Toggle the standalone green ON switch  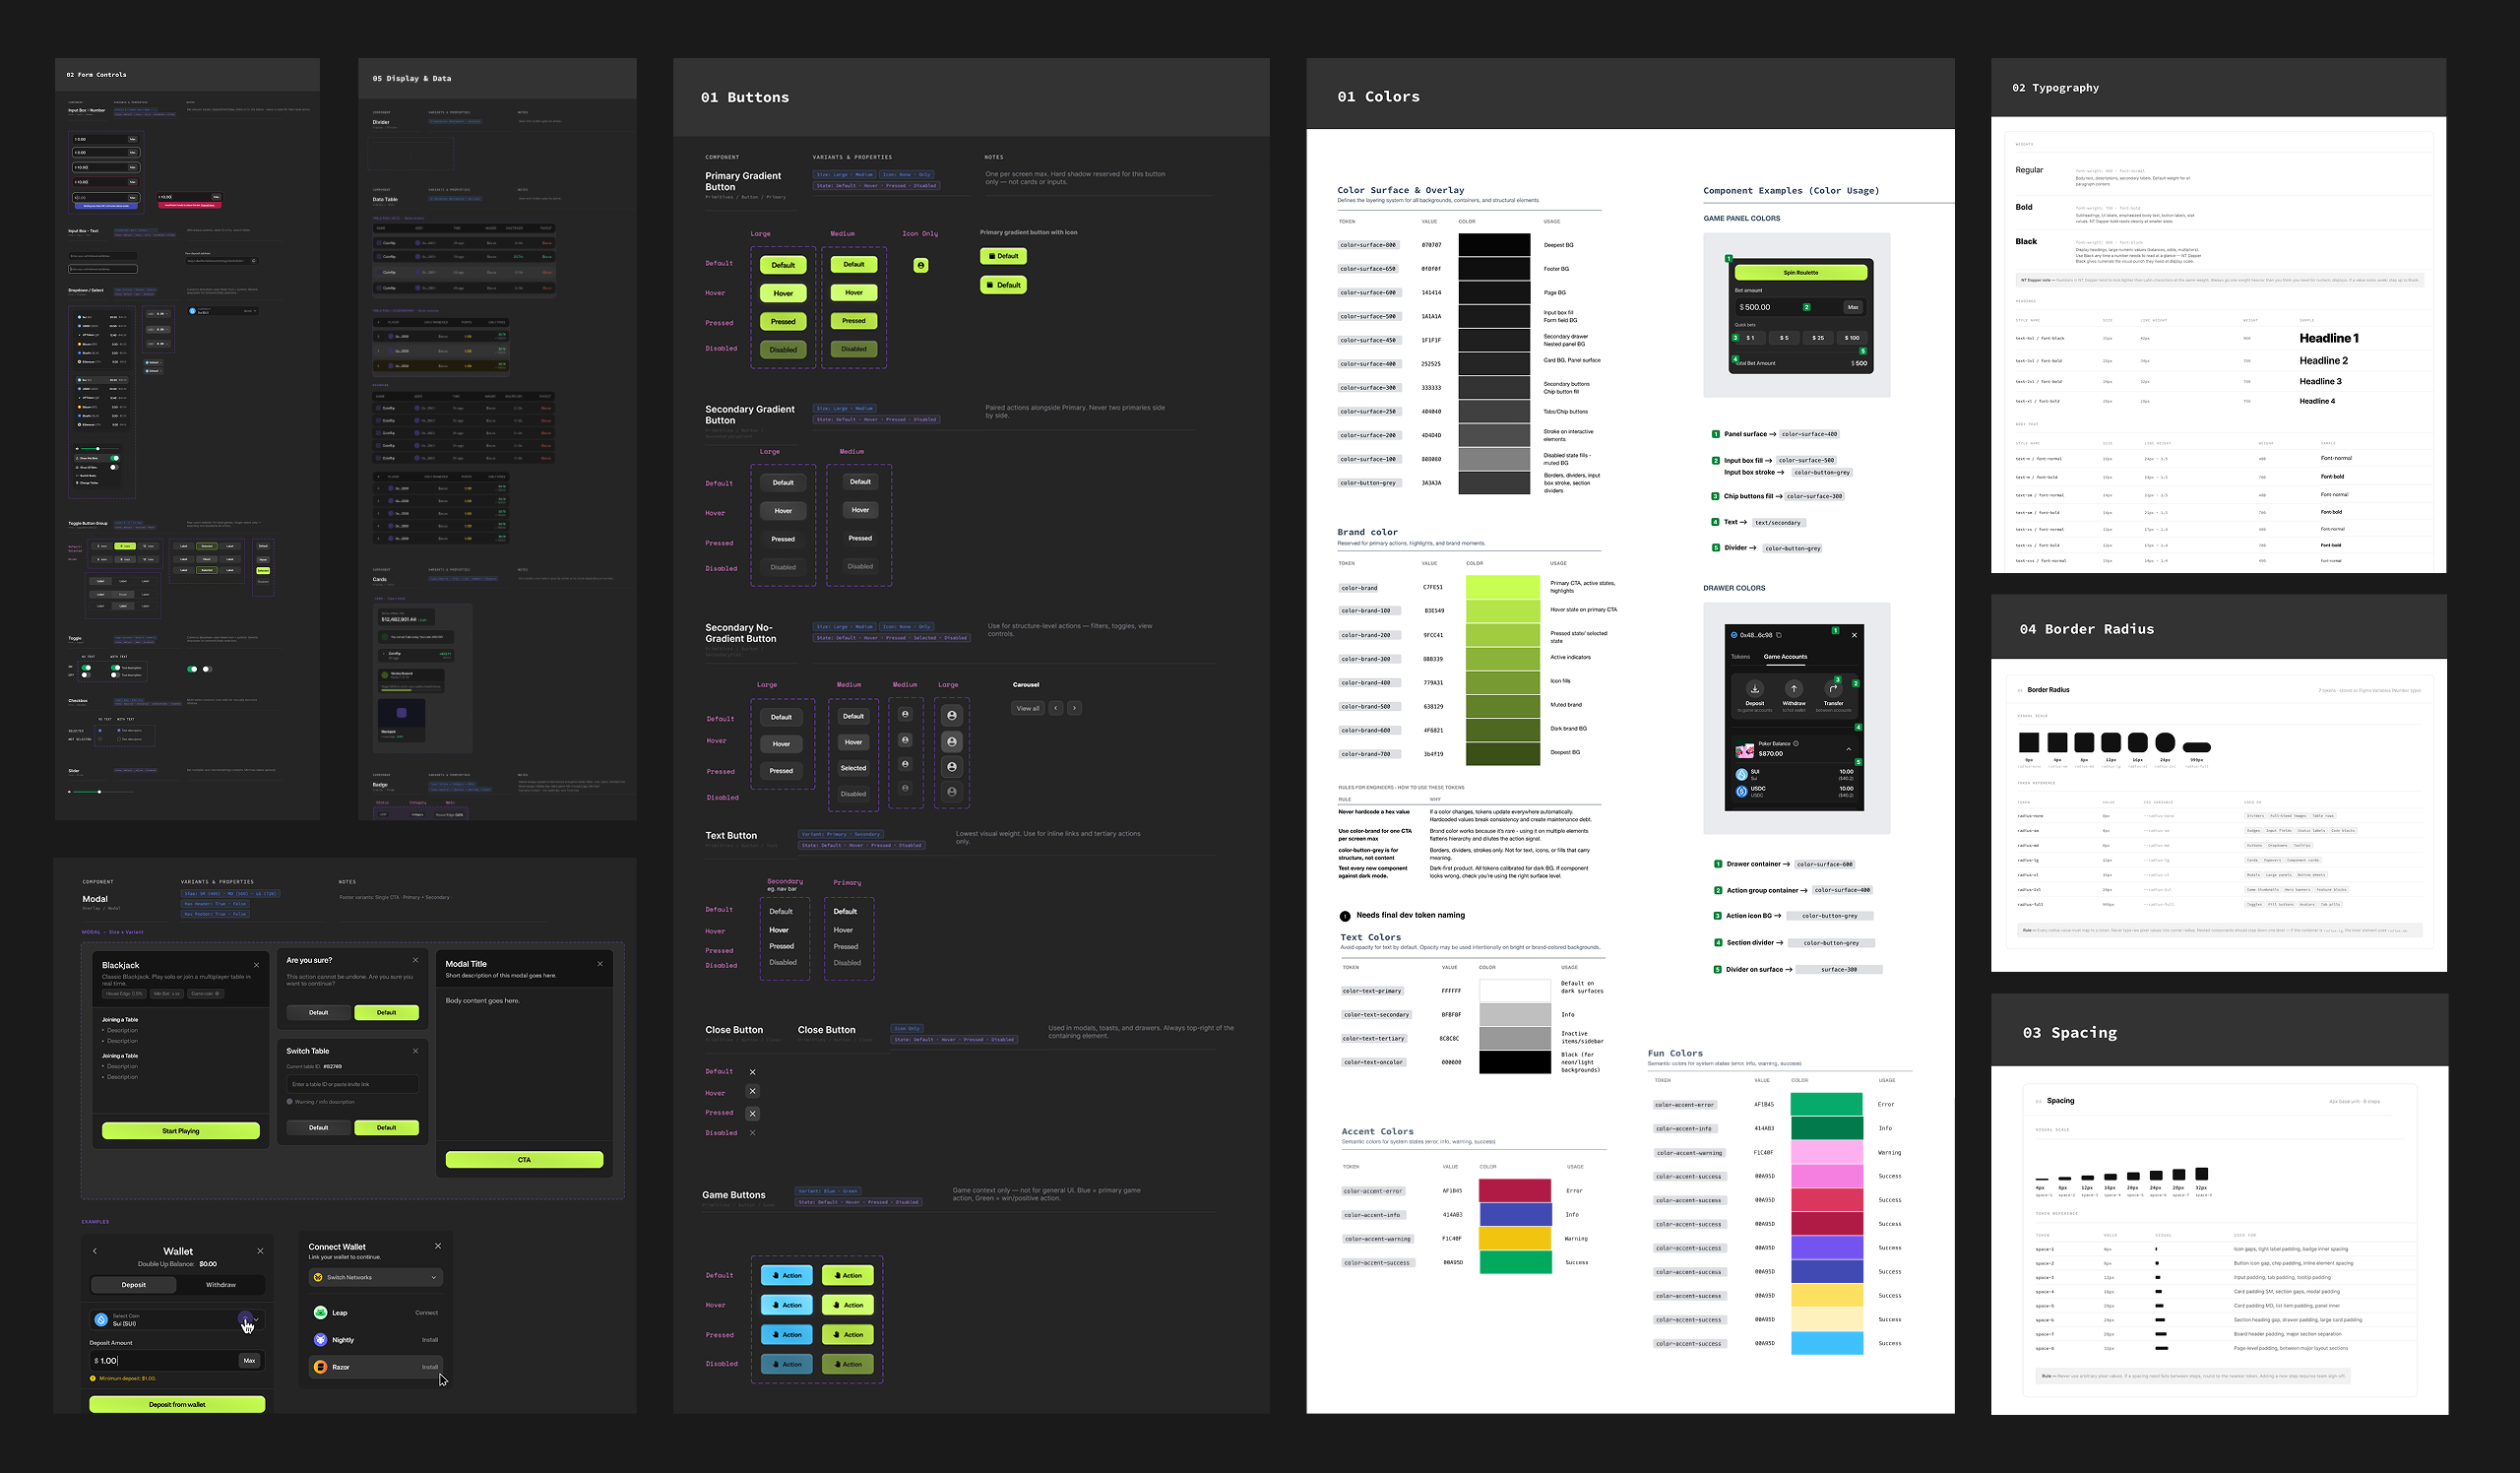coord(192,669)
